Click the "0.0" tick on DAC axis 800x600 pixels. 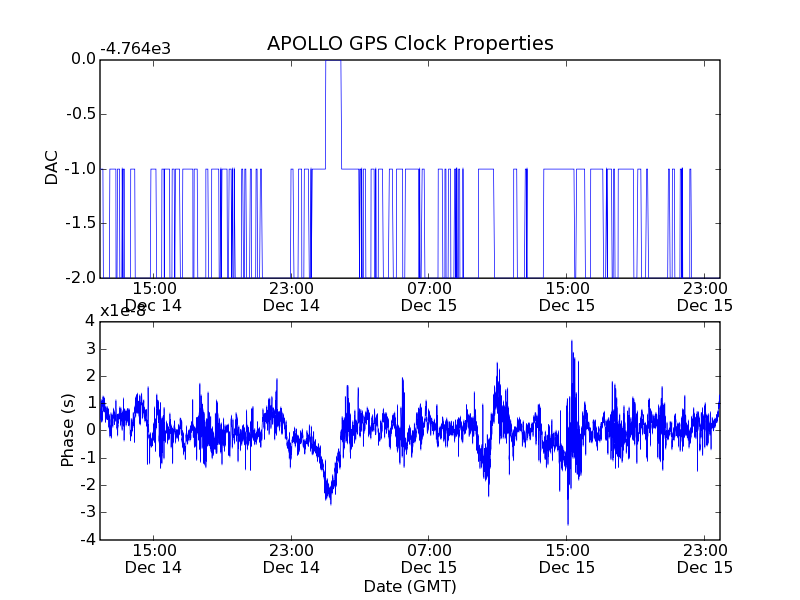point(83,59)
